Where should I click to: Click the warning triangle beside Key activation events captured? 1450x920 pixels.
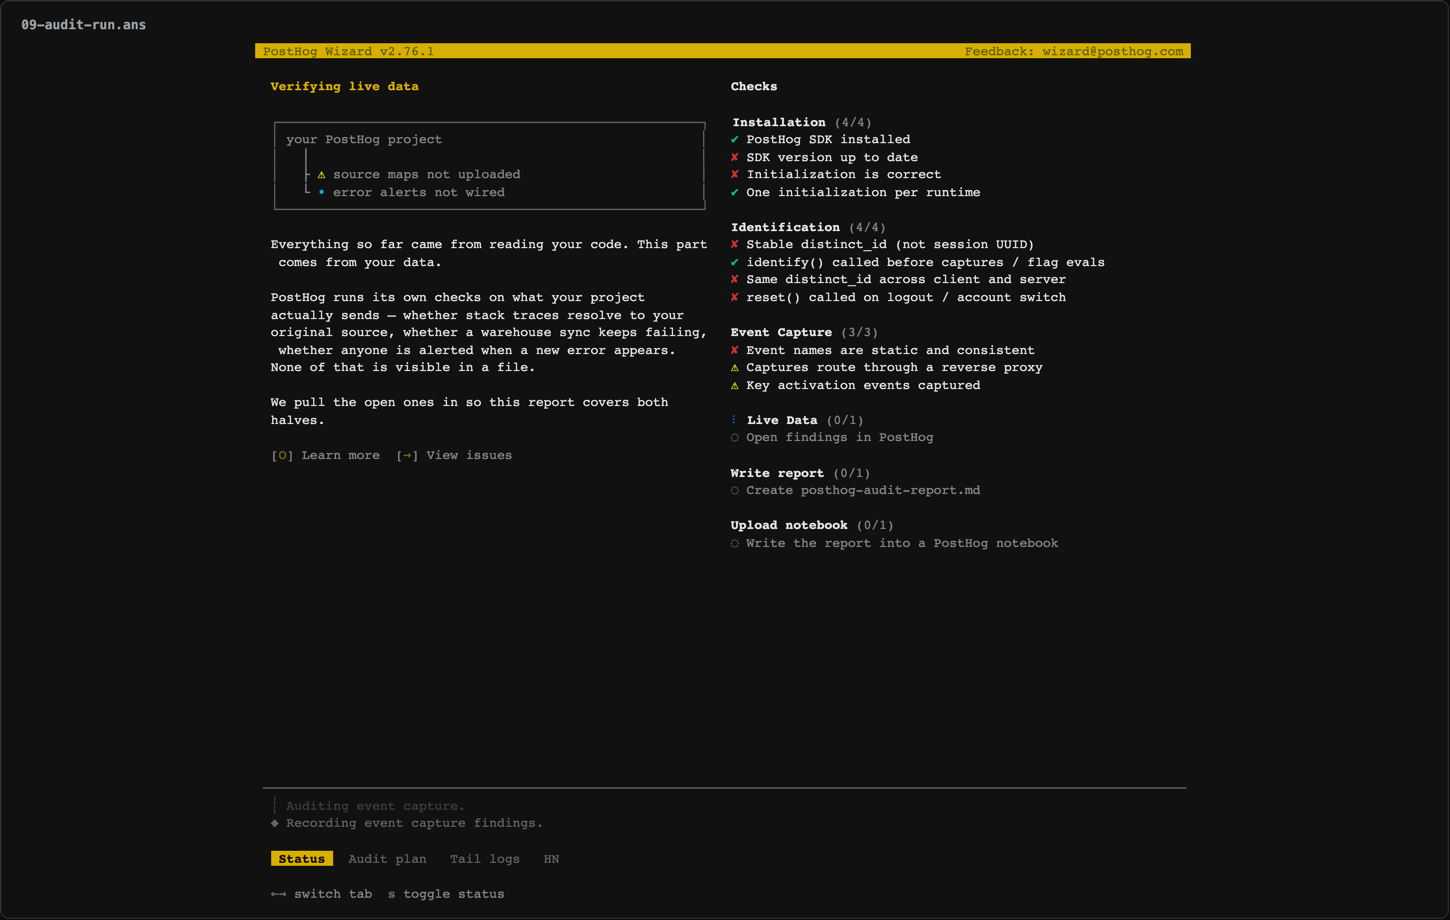735,385
